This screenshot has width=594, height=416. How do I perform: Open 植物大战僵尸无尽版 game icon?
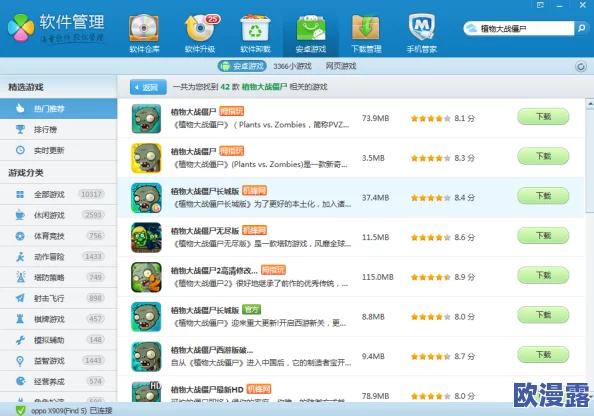(146, 238)
